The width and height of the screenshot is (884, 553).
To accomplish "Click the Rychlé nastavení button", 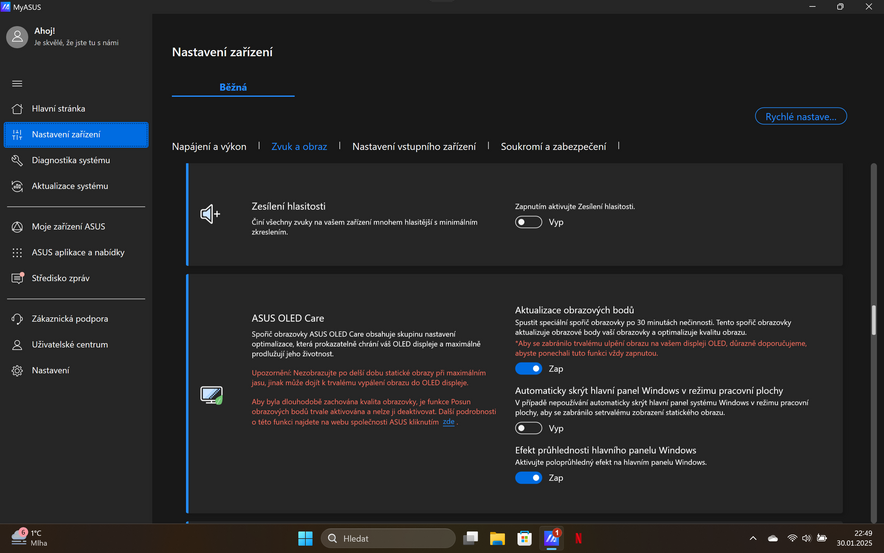I will 800,117.
